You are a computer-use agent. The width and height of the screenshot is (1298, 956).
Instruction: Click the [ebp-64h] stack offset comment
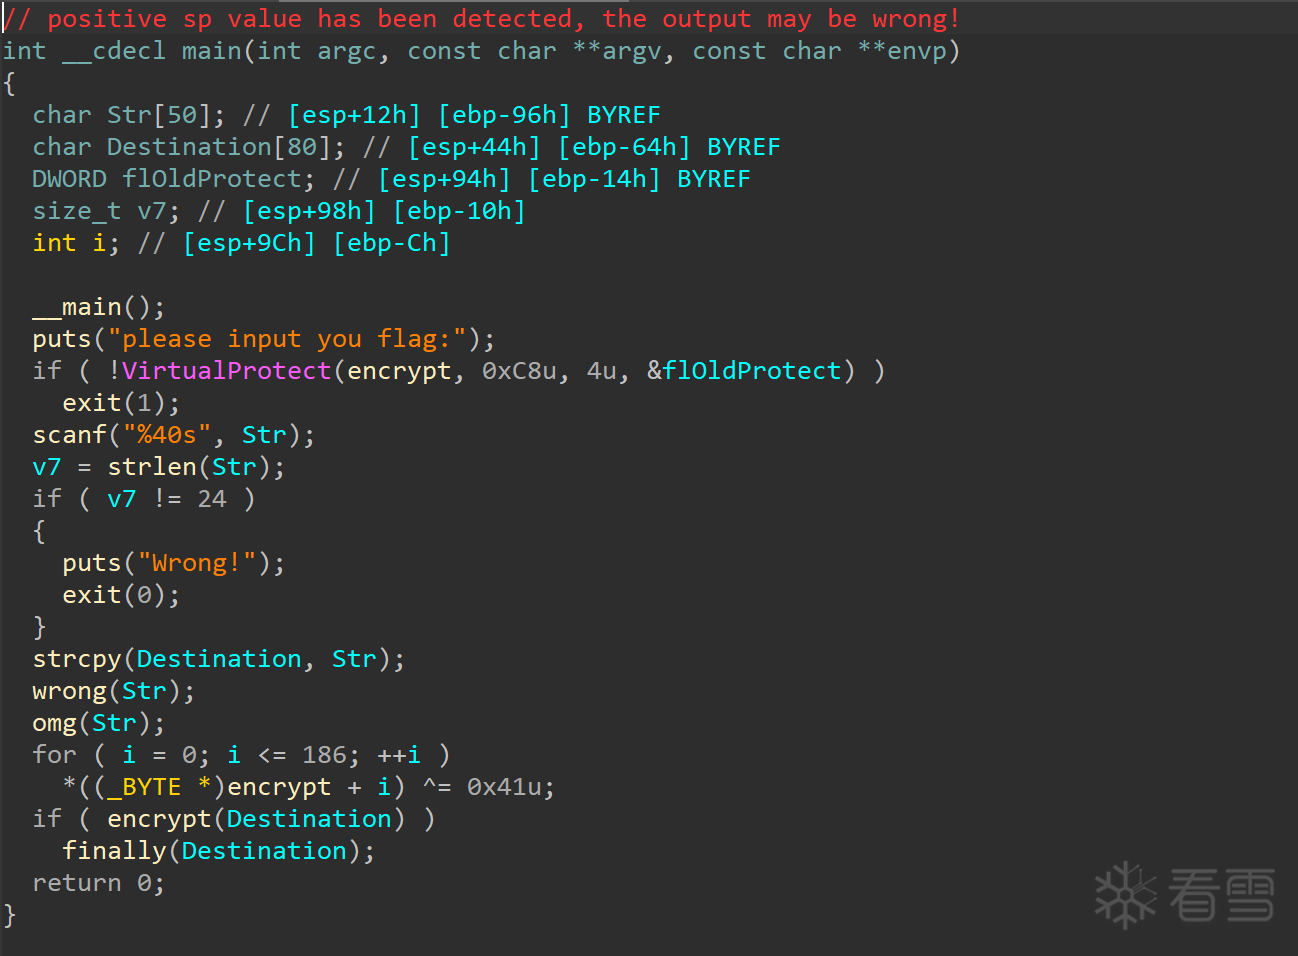624,147
